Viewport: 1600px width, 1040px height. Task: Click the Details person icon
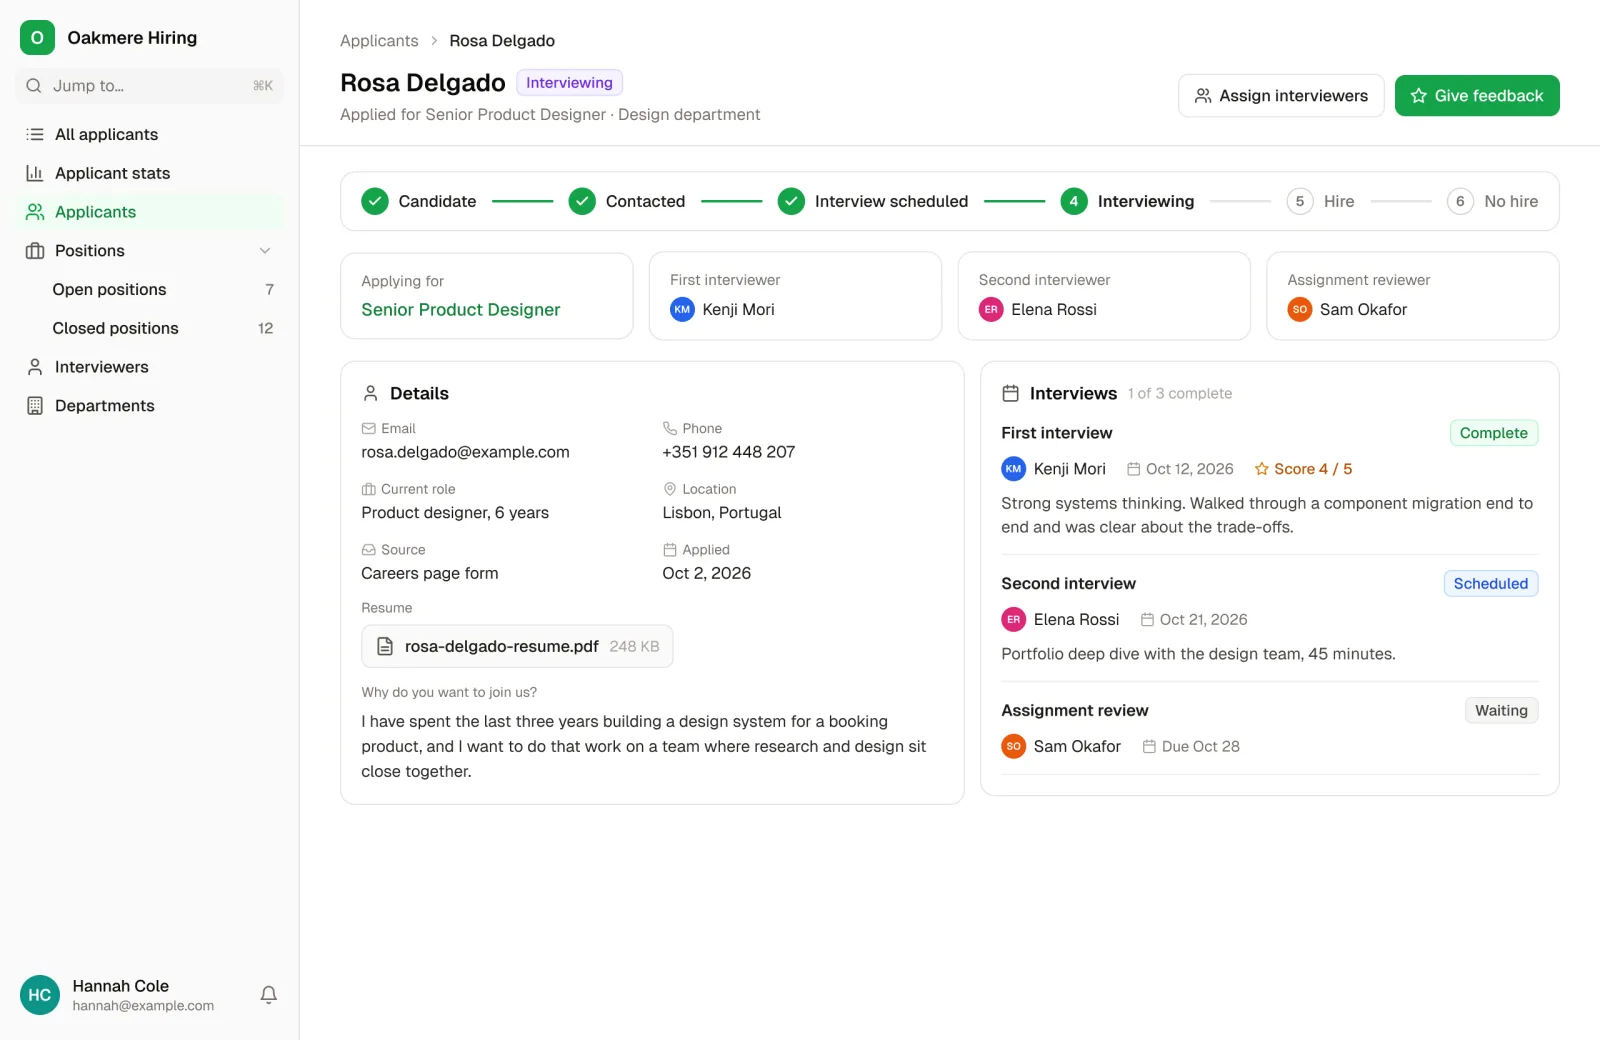tap(371, 394)
